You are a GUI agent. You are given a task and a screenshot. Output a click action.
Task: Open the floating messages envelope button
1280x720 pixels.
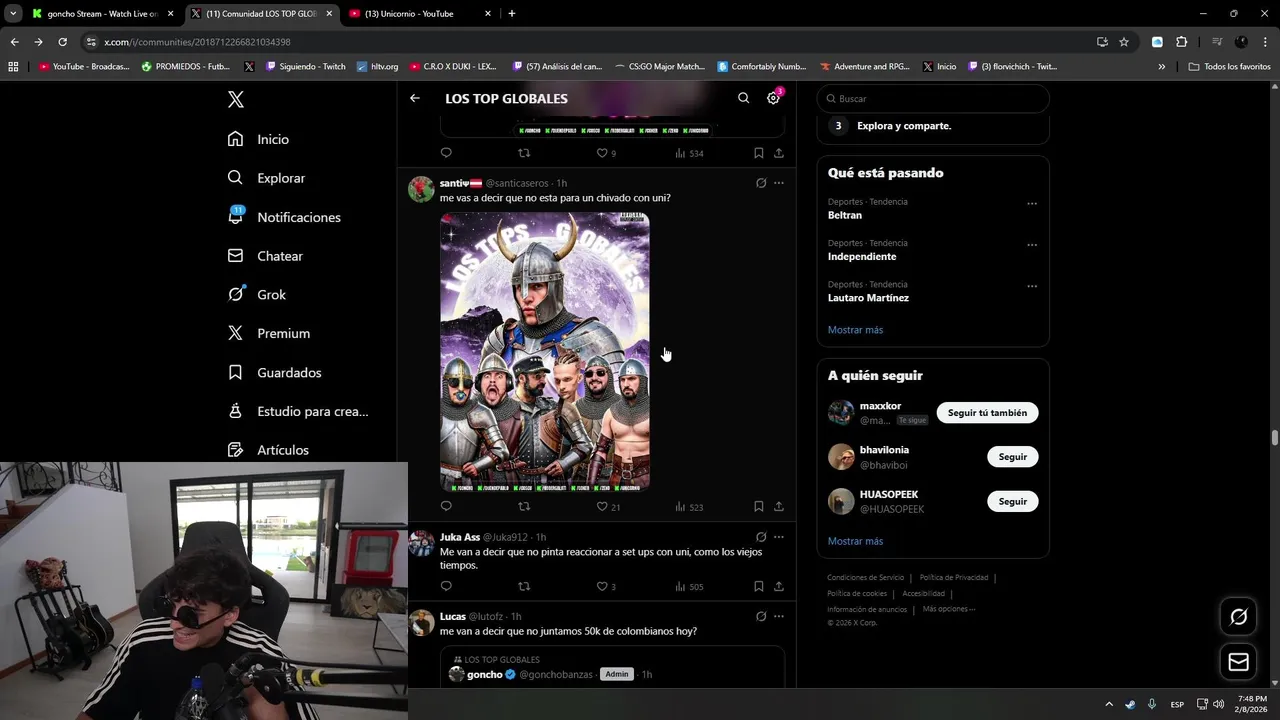pos(1238,662)
